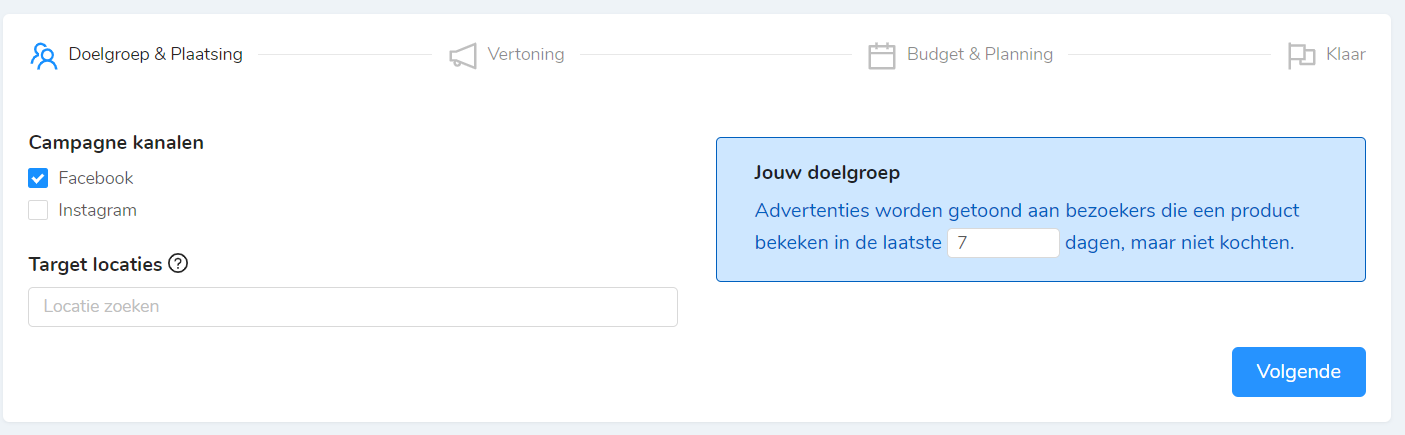
Task: Jump to the Klaar step label
Action: (1345, 54)
